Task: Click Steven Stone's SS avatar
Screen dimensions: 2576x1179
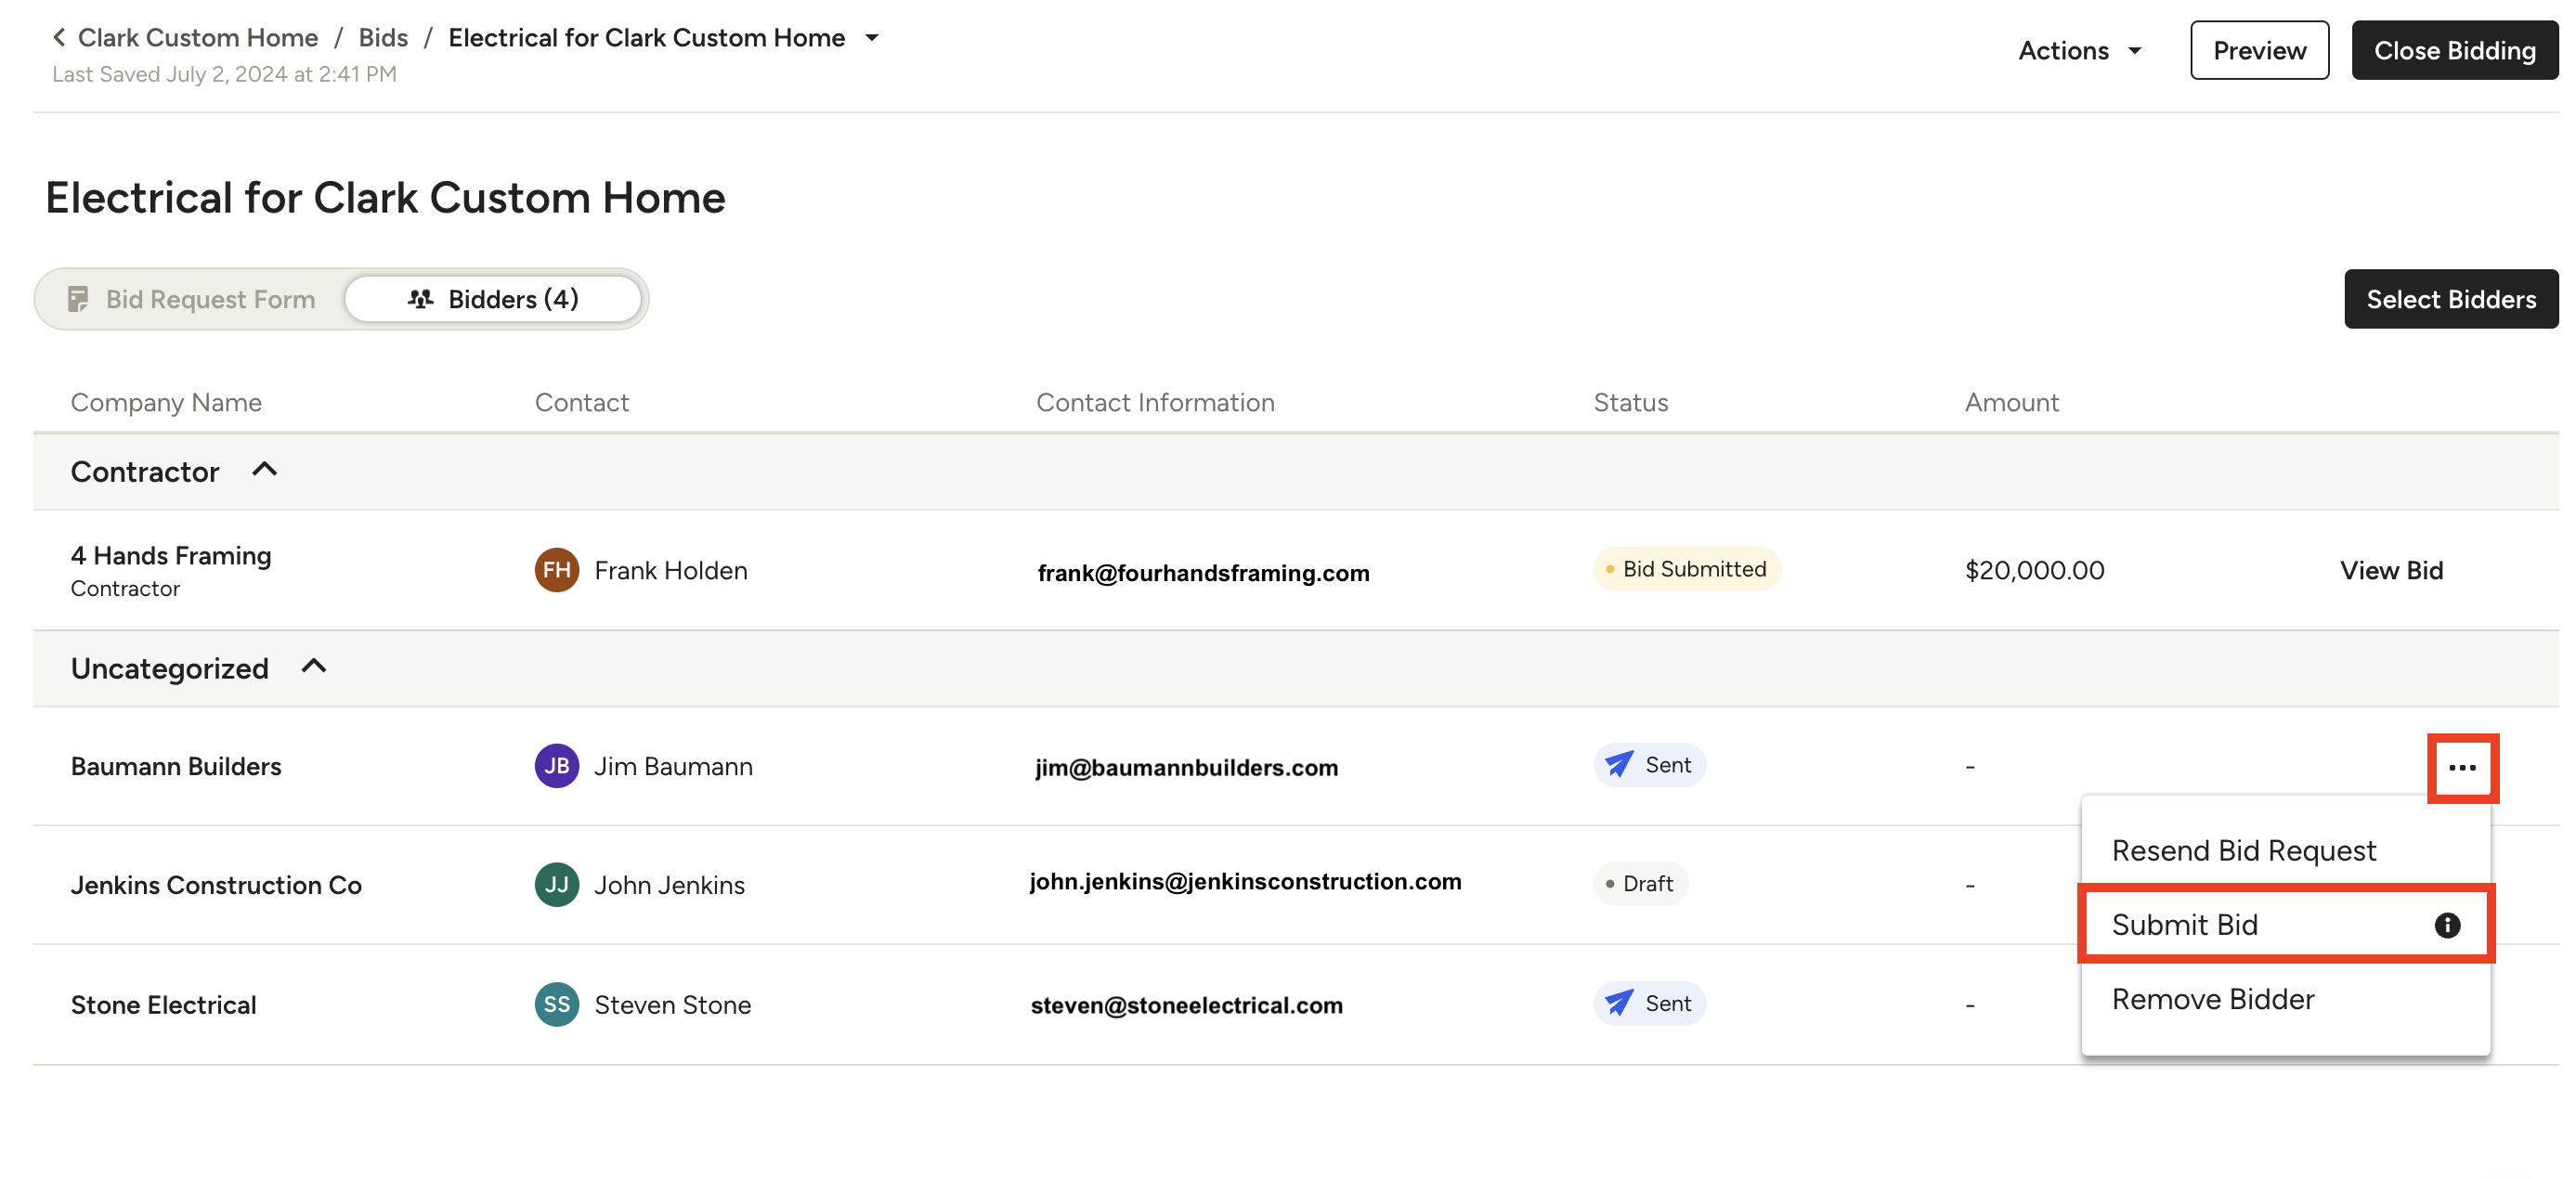Action: pyautogui.click(x=556, y=1004)
